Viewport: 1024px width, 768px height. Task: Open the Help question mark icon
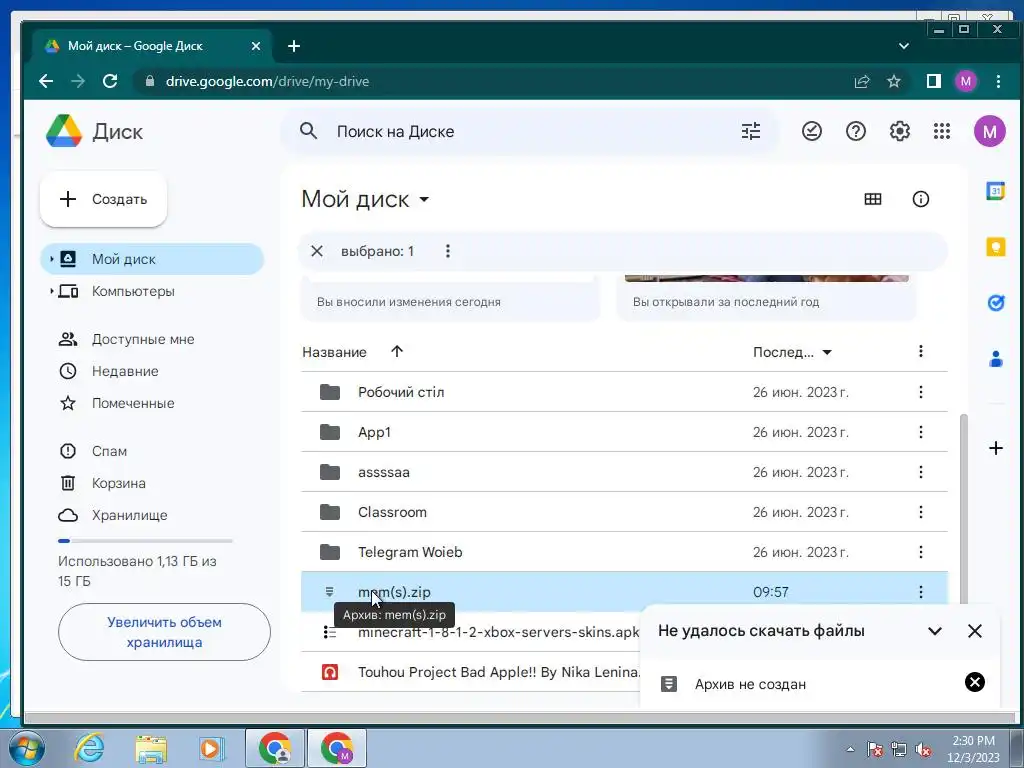coord(856,131)
